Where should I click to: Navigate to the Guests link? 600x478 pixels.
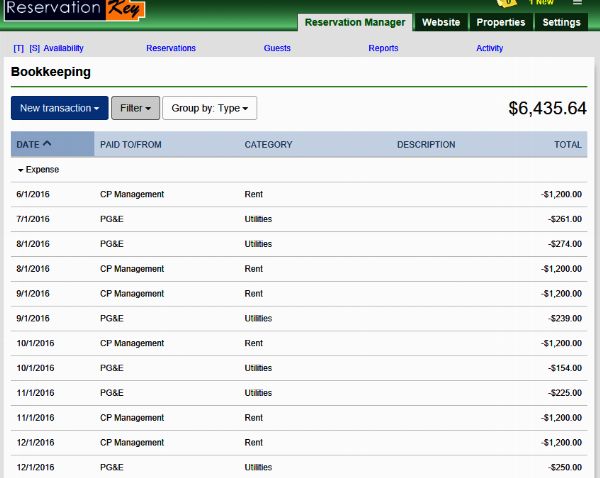coord(277,48)
